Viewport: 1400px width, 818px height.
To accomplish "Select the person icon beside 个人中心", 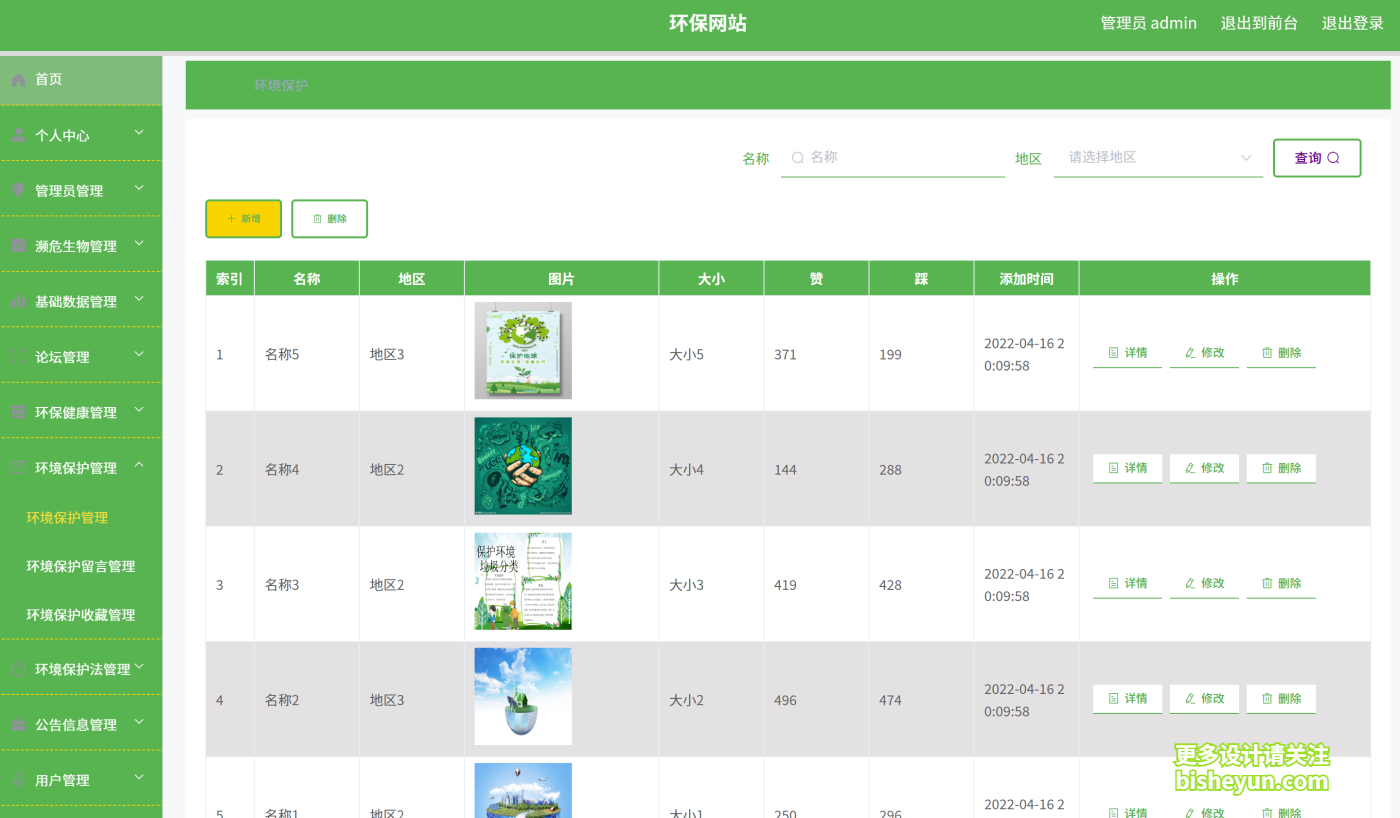I will 18,133.
